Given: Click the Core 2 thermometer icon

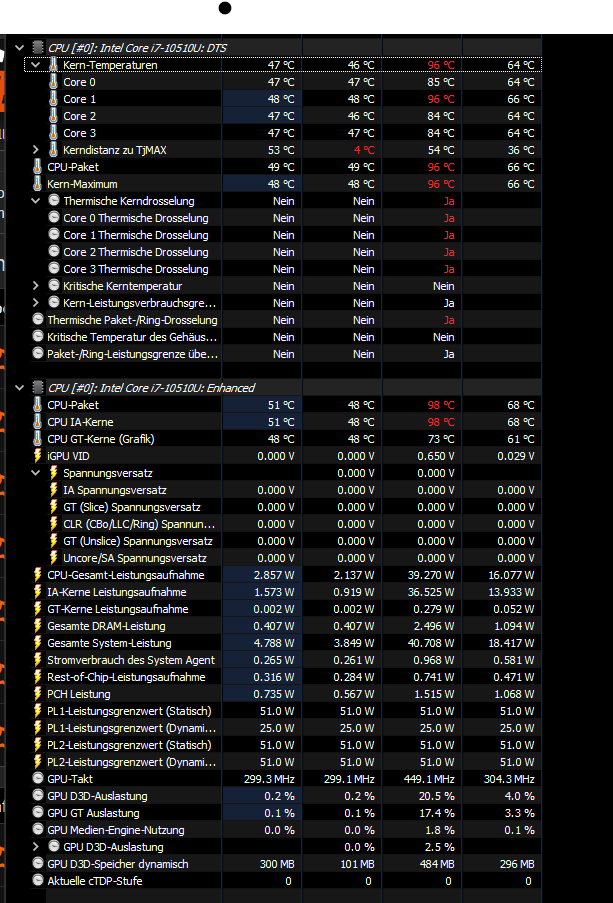Looking at the screenshot, I should click(x=54, y=116).
